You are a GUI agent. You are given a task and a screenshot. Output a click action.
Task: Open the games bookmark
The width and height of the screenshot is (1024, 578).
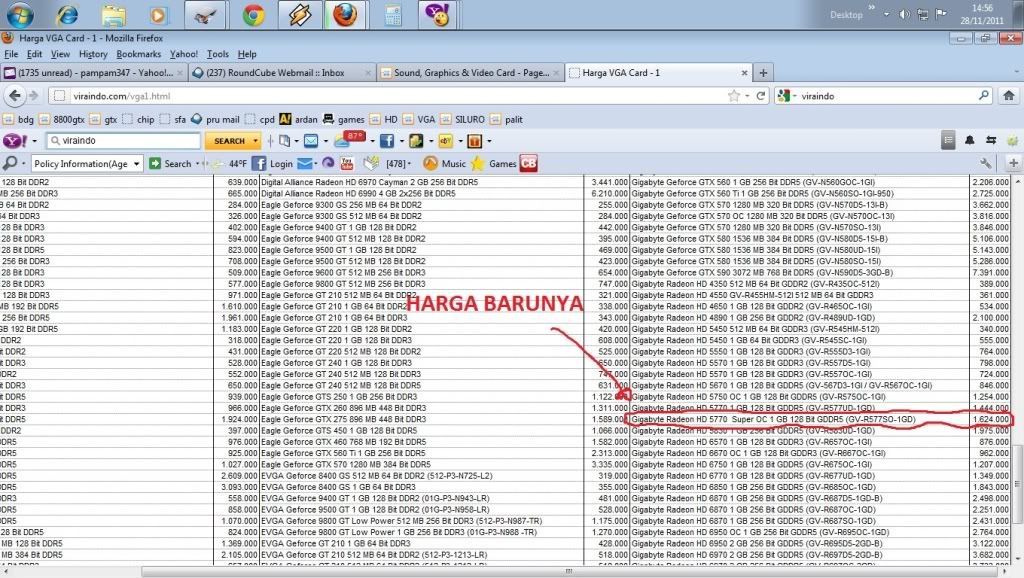coord(344,120)
